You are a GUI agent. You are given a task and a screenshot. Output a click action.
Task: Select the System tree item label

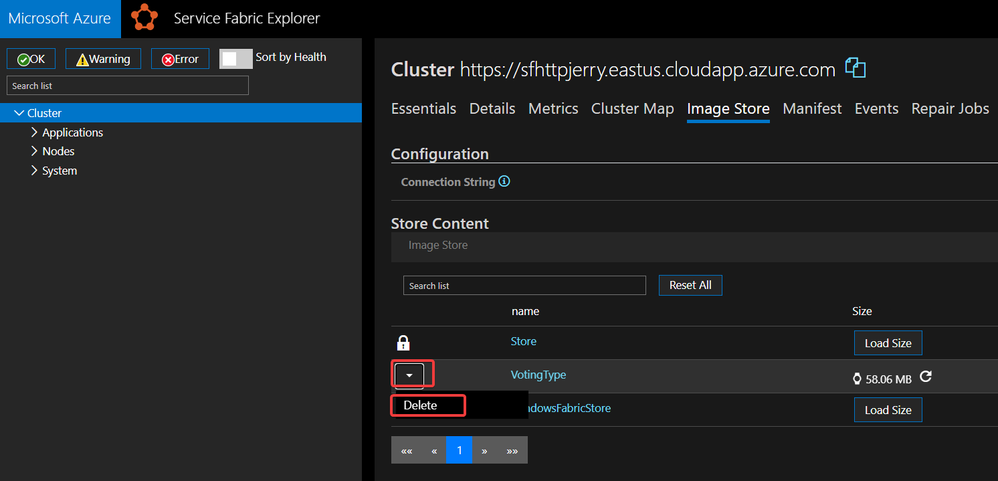(59, 171)
